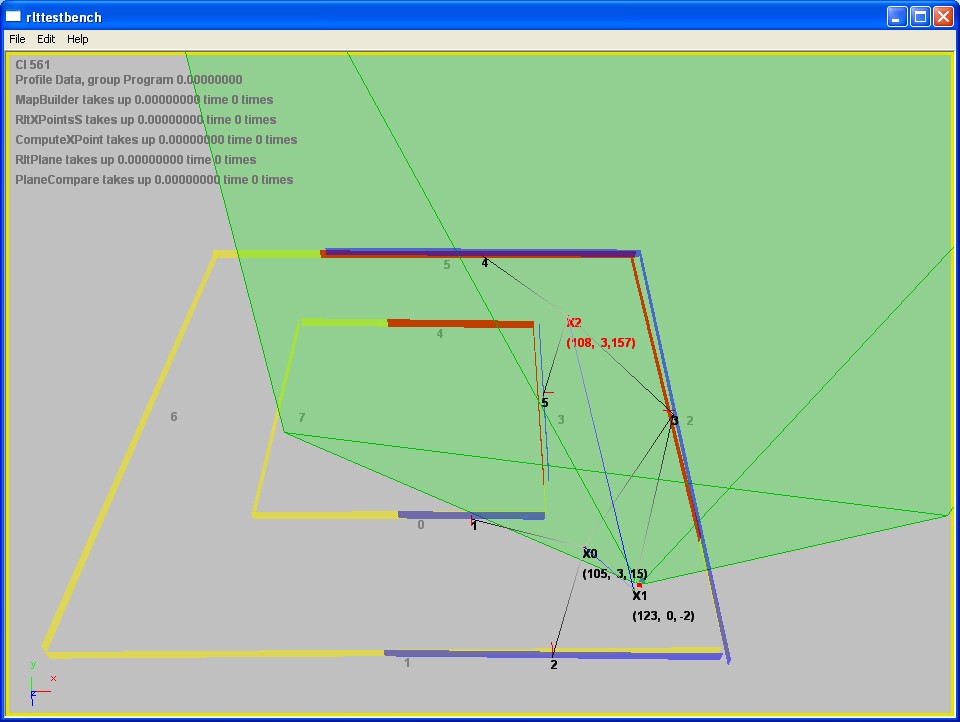Click black vertex 4 on the top edge
Viewport: 960px width, 722px height.
pos(485,263)
